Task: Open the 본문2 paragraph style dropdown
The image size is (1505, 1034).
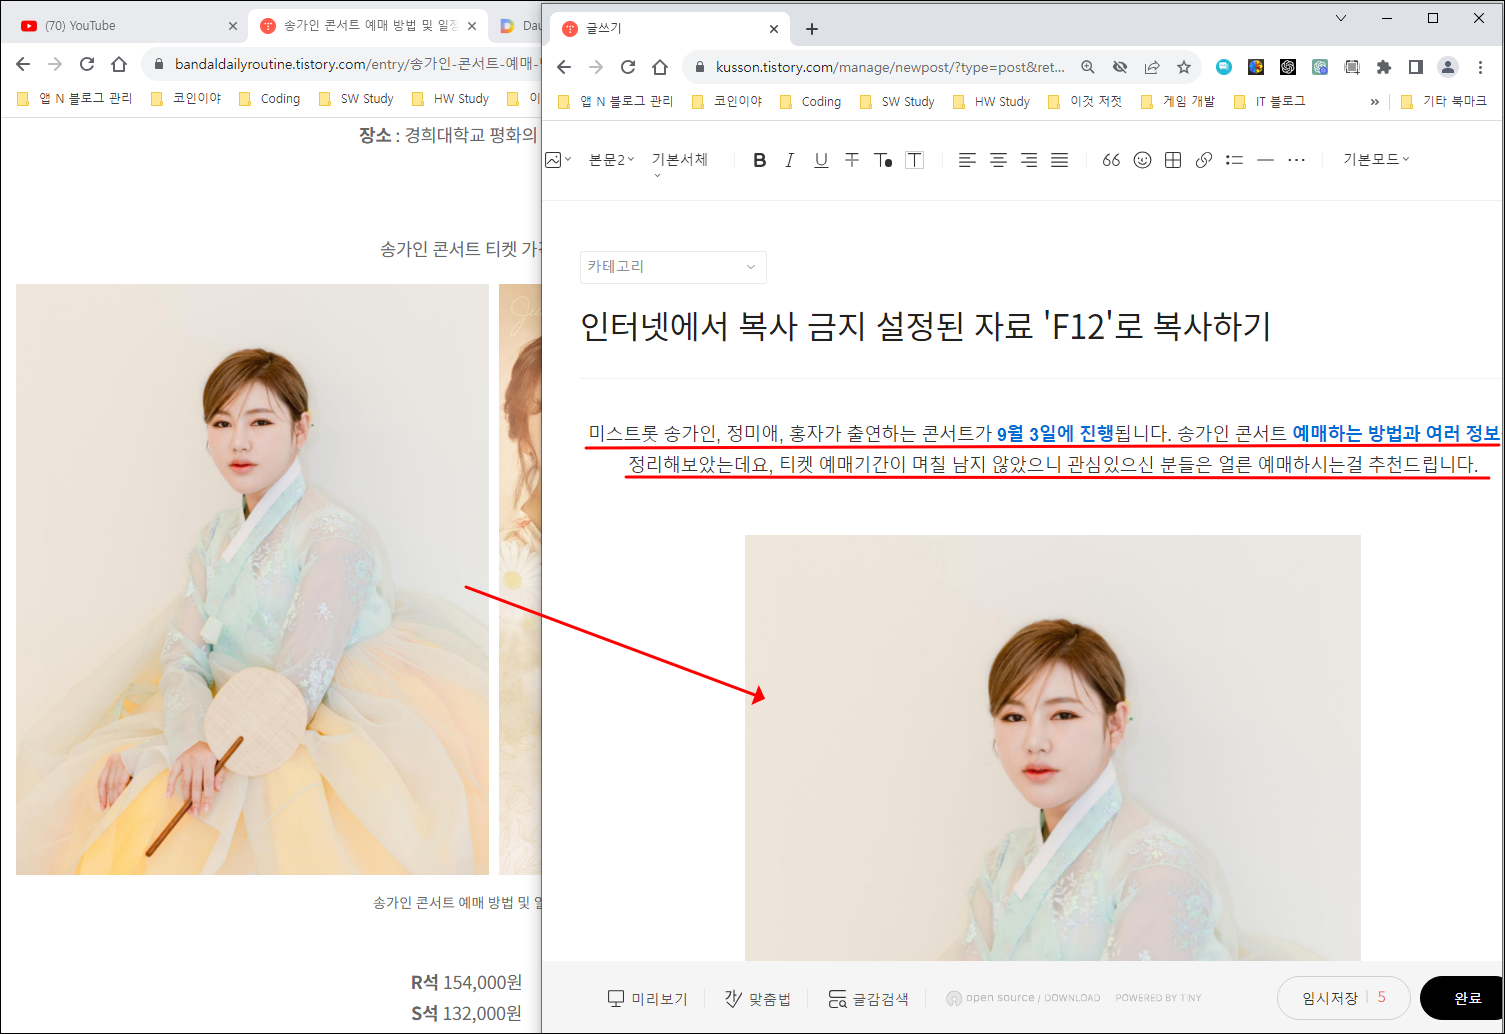Action: 611,160
